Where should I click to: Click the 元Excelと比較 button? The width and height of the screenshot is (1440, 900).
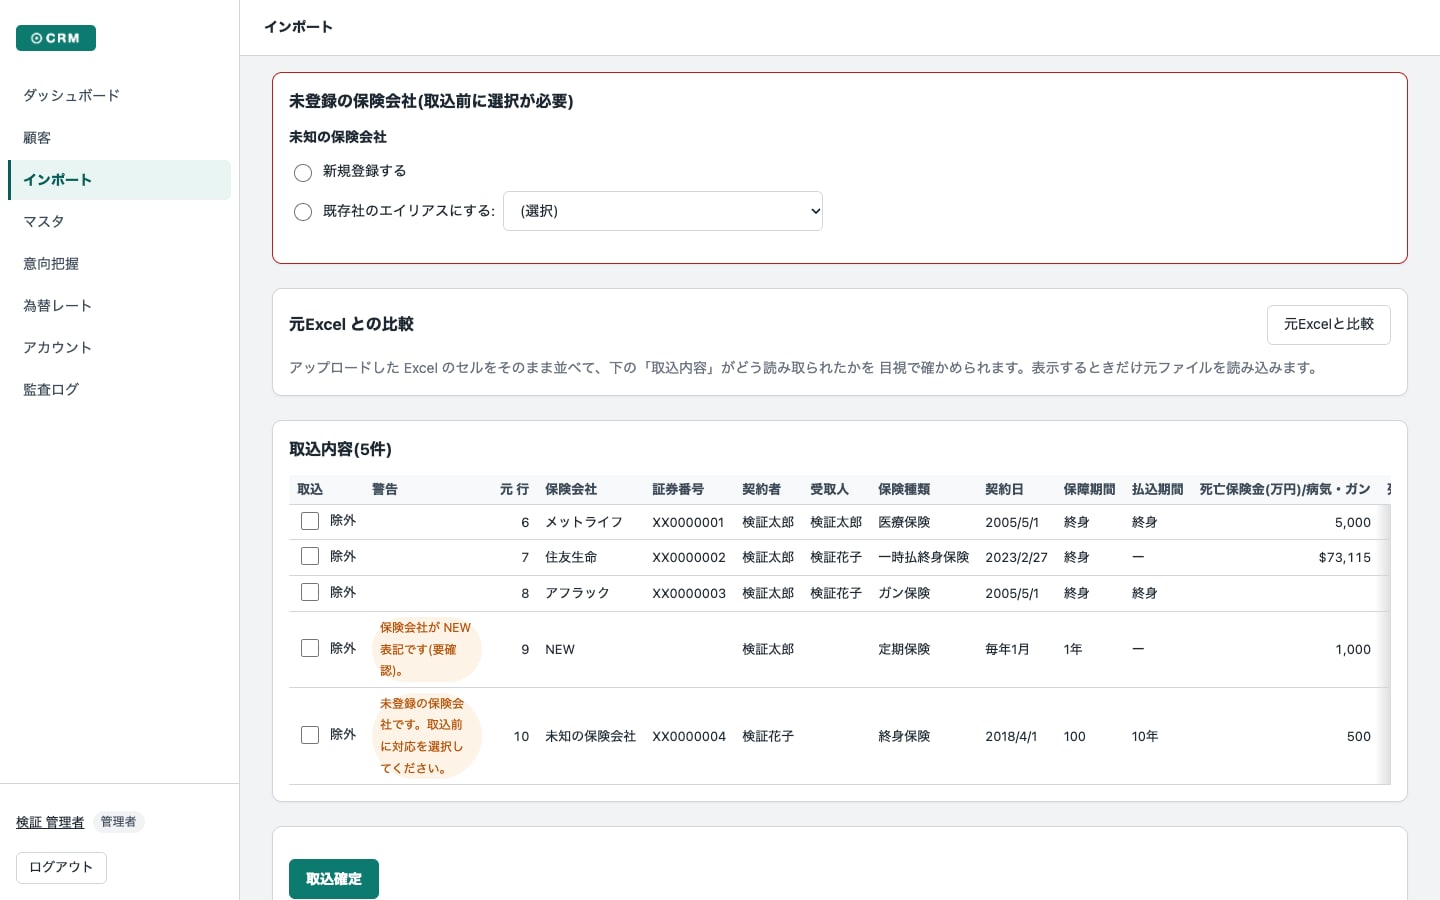click(x=1328, y=325)
